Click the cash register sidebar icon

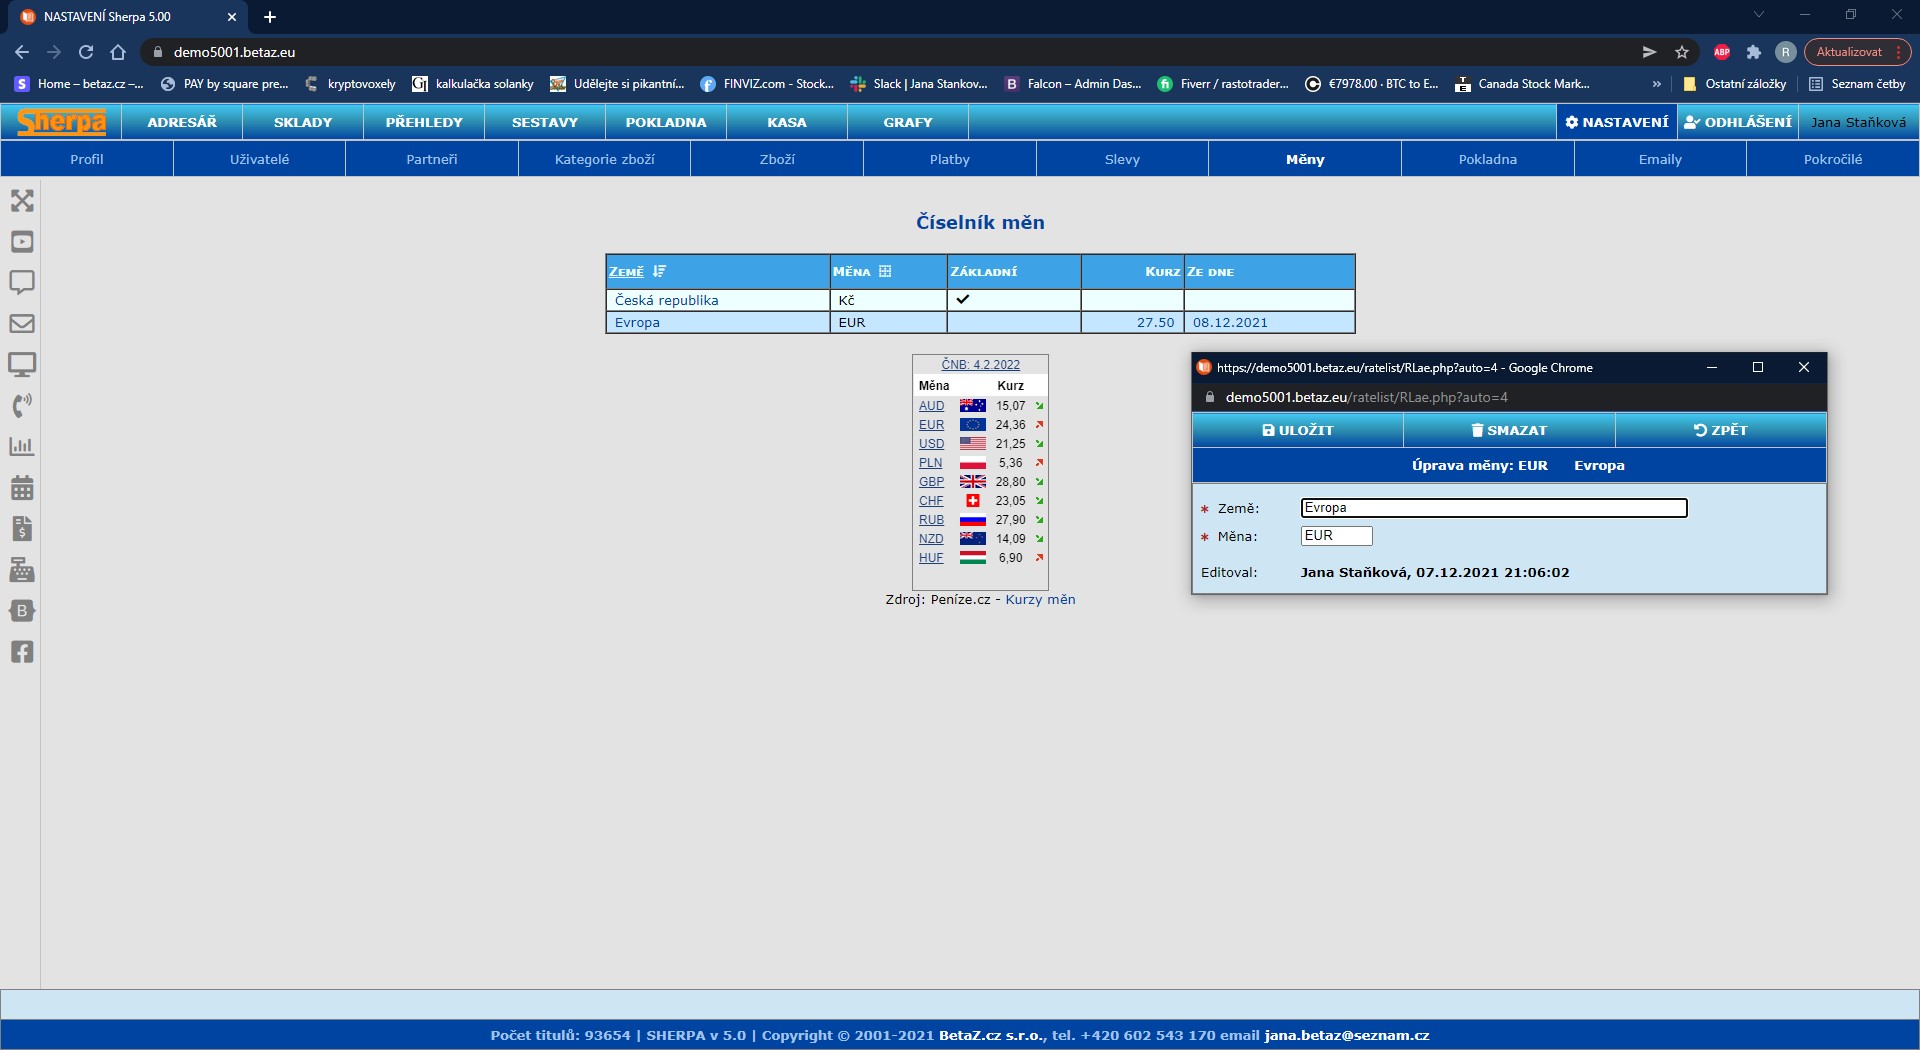[22, 570]
